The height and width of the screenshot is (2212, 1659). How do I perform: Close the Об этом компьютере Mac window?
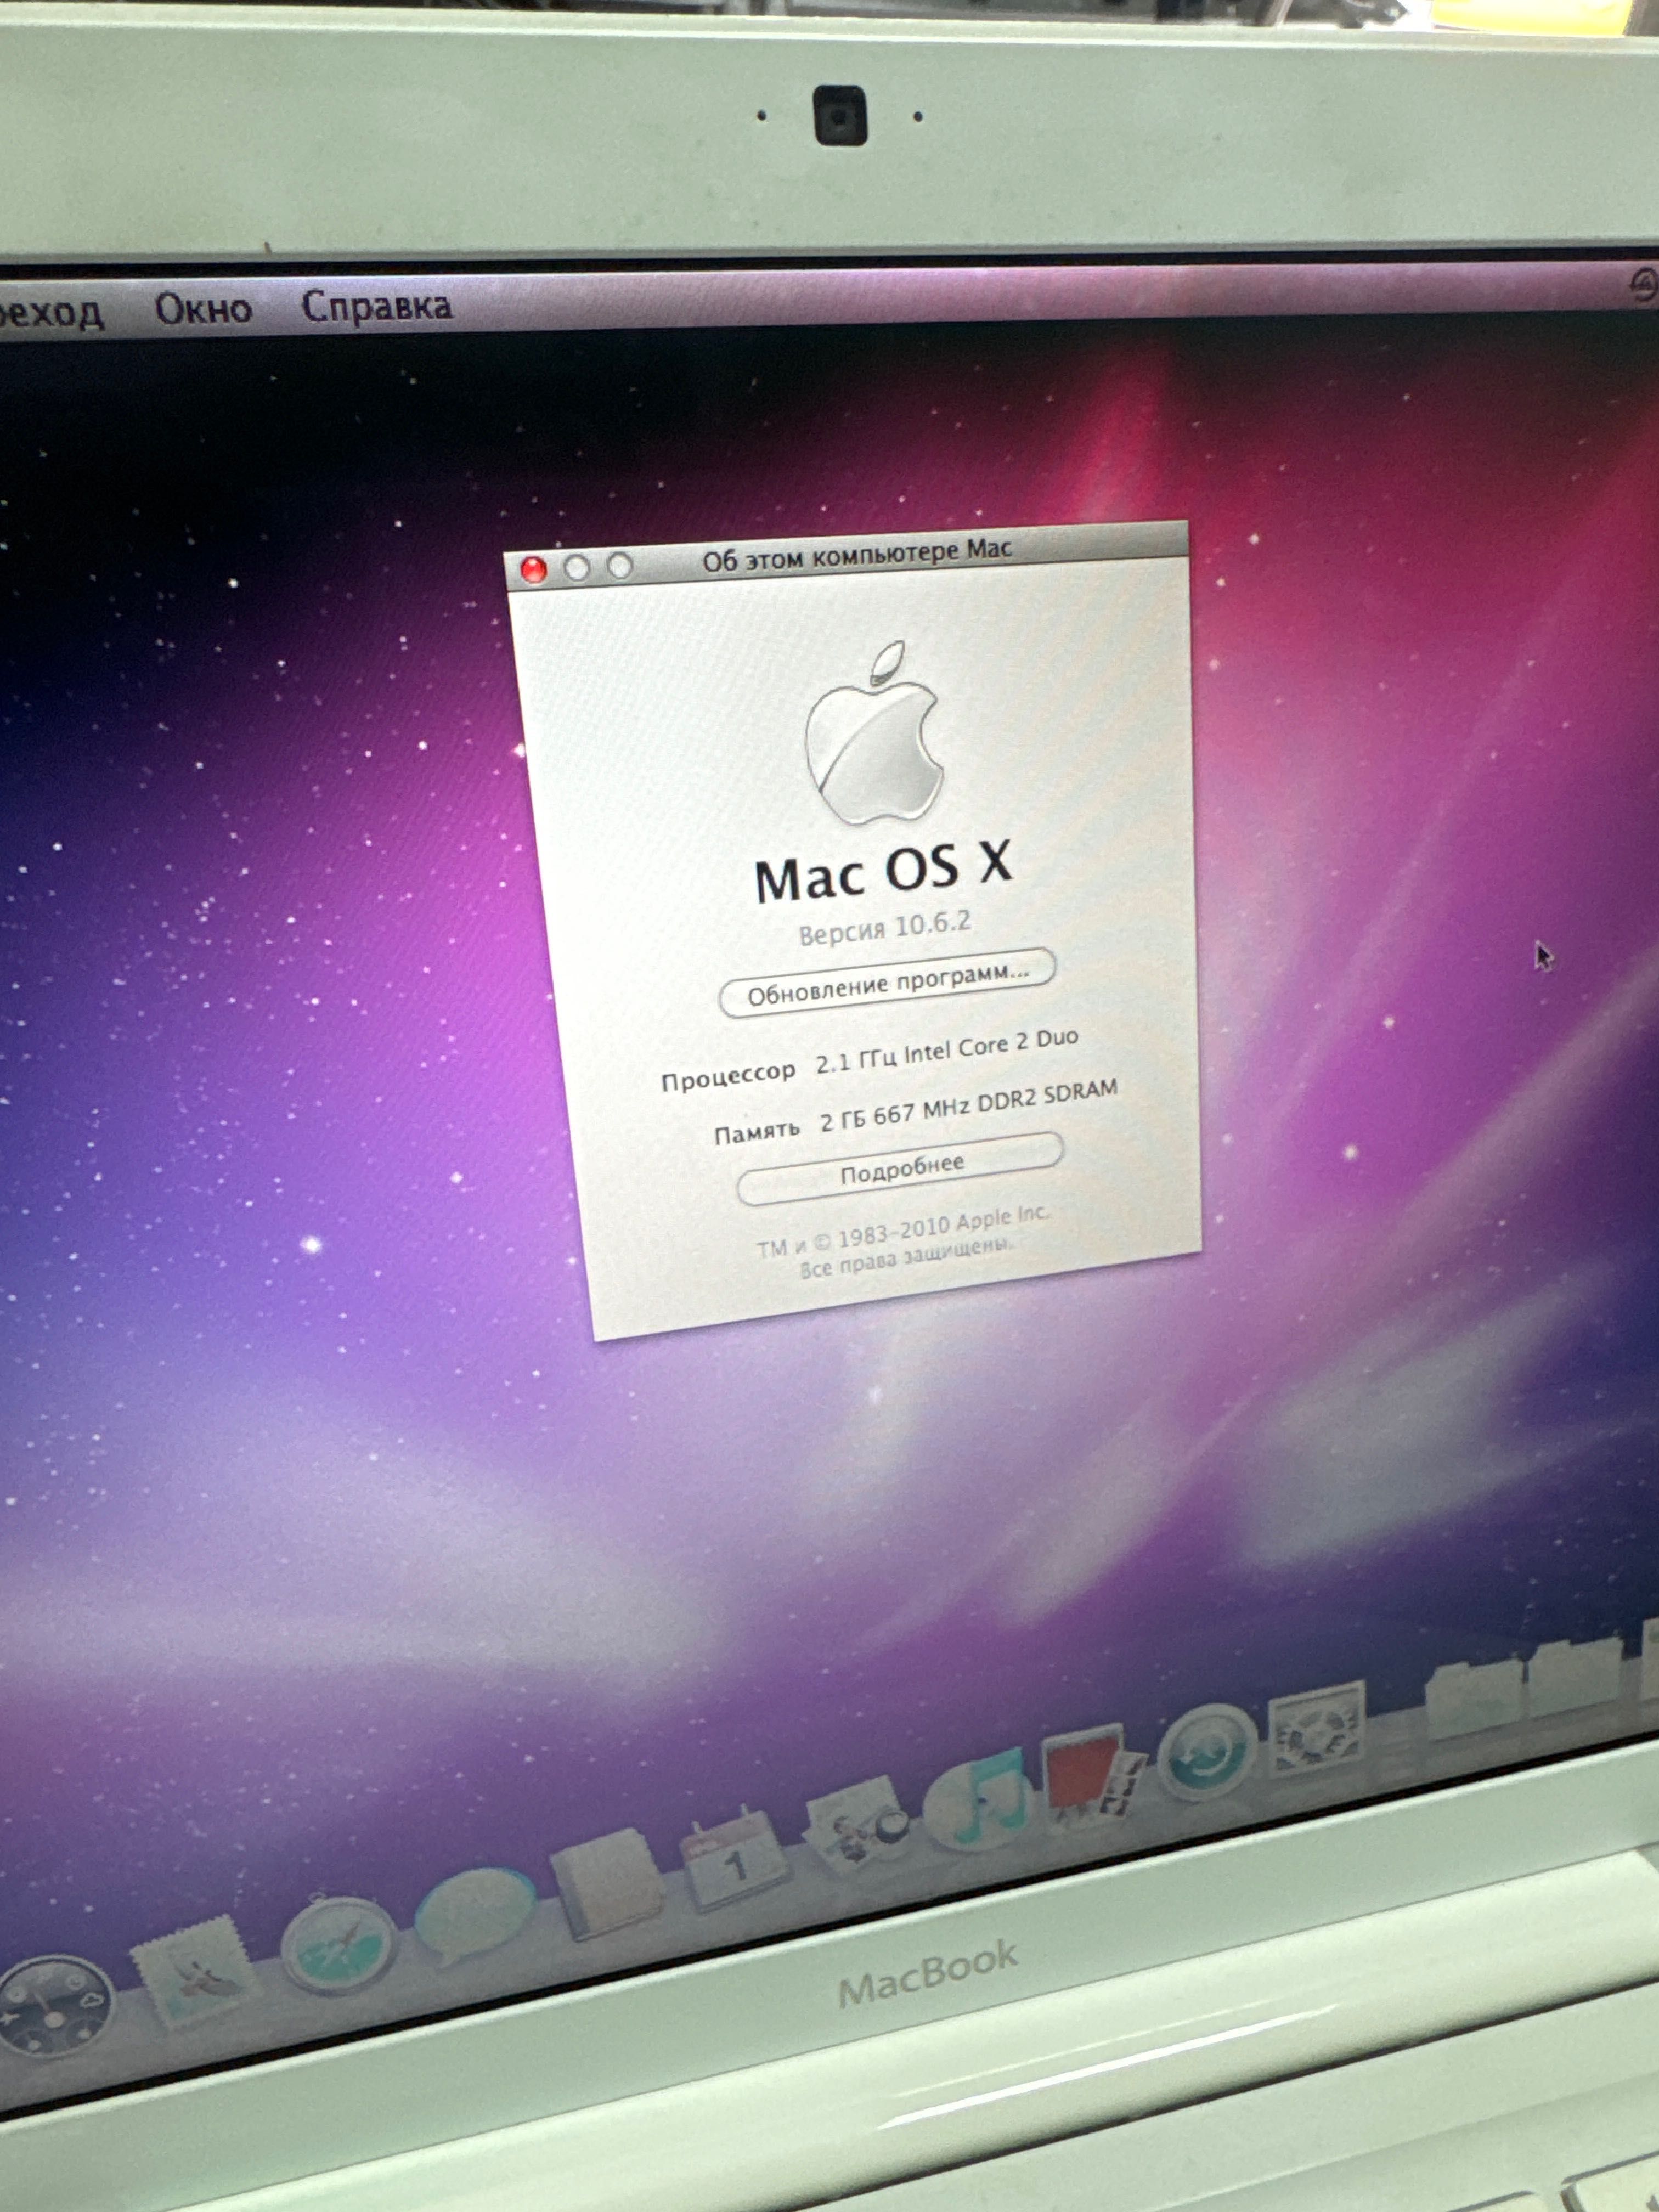(x=534, y=569)
